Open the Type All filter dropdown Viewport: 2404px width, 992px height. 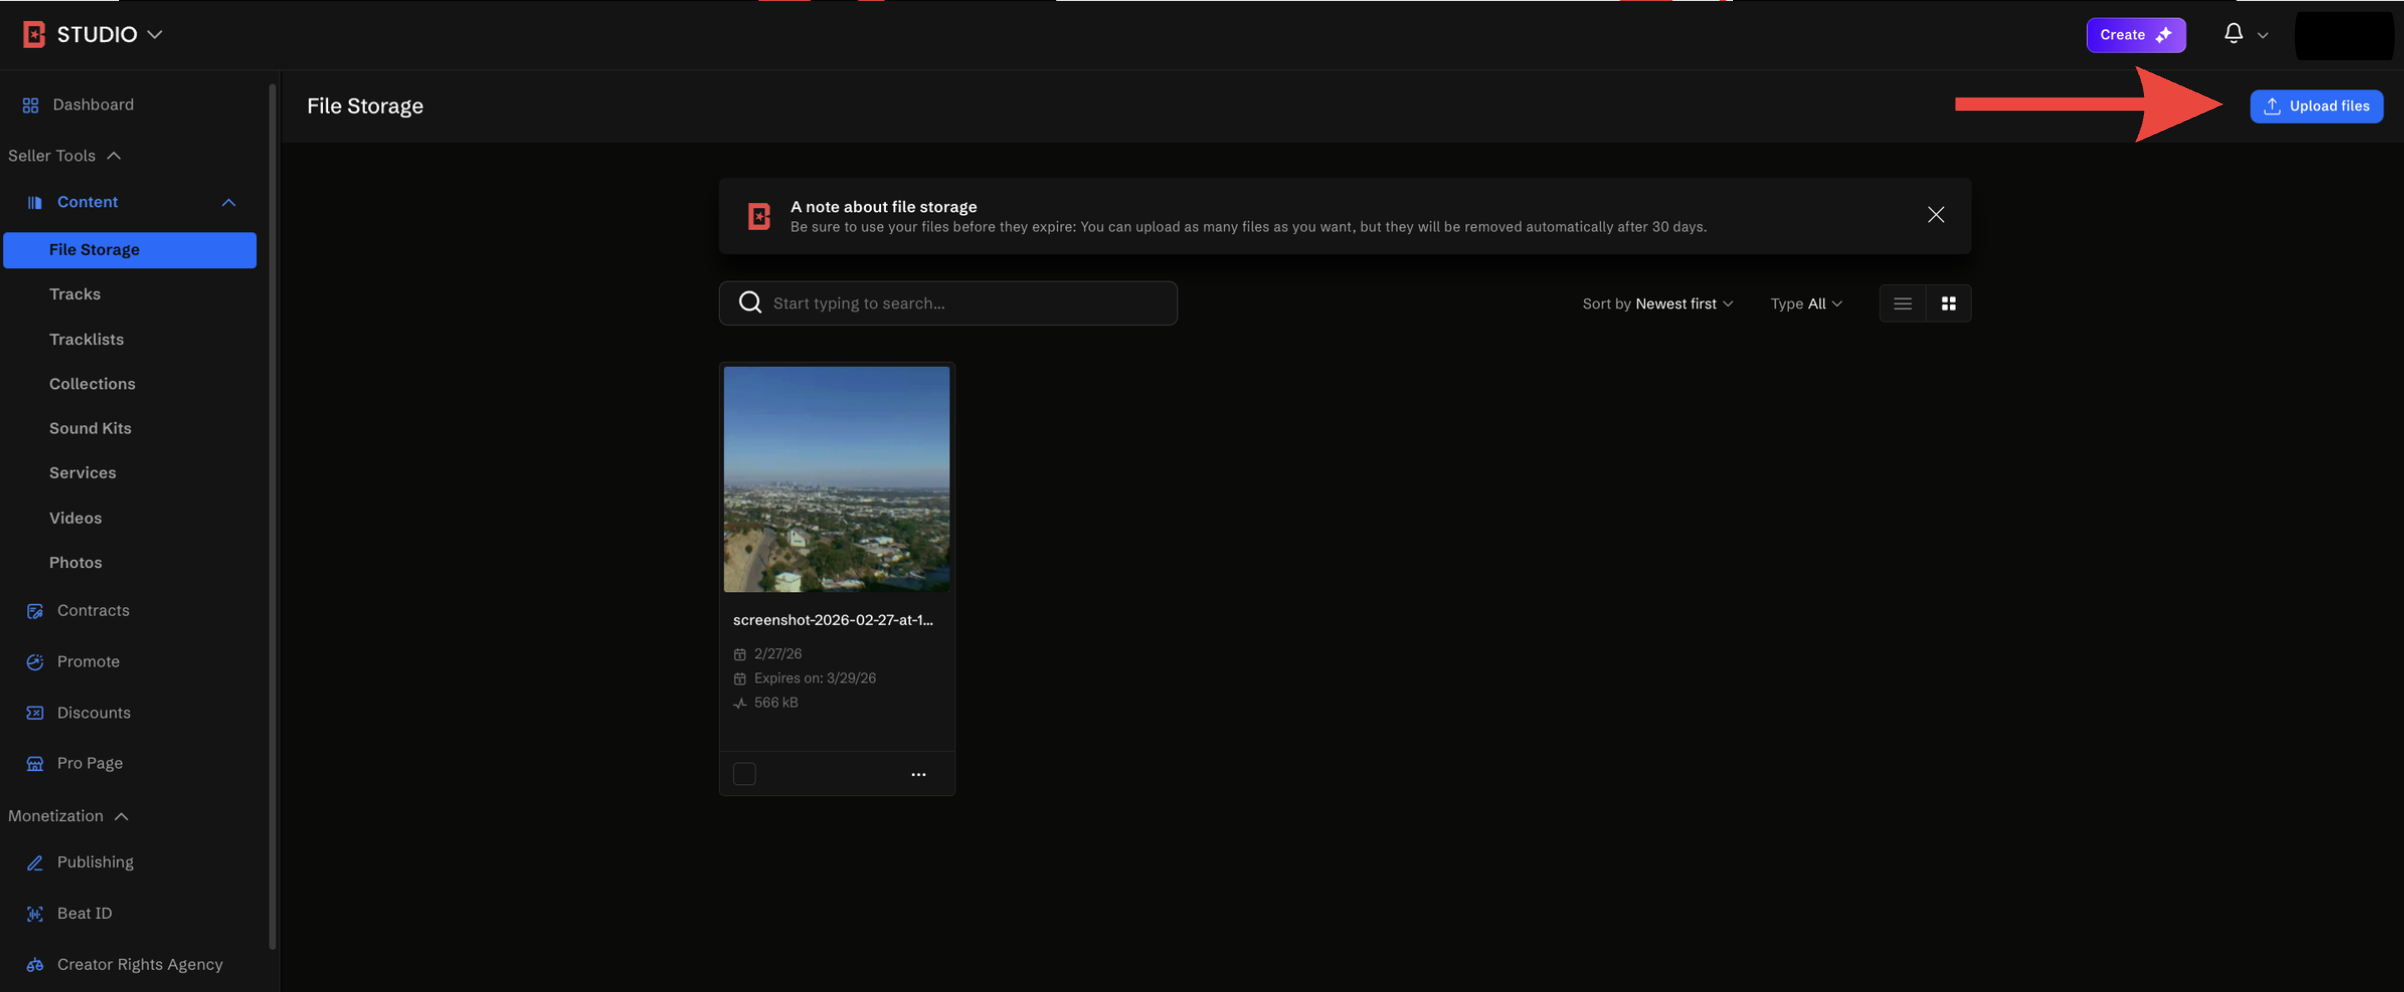click(1805, 303)
